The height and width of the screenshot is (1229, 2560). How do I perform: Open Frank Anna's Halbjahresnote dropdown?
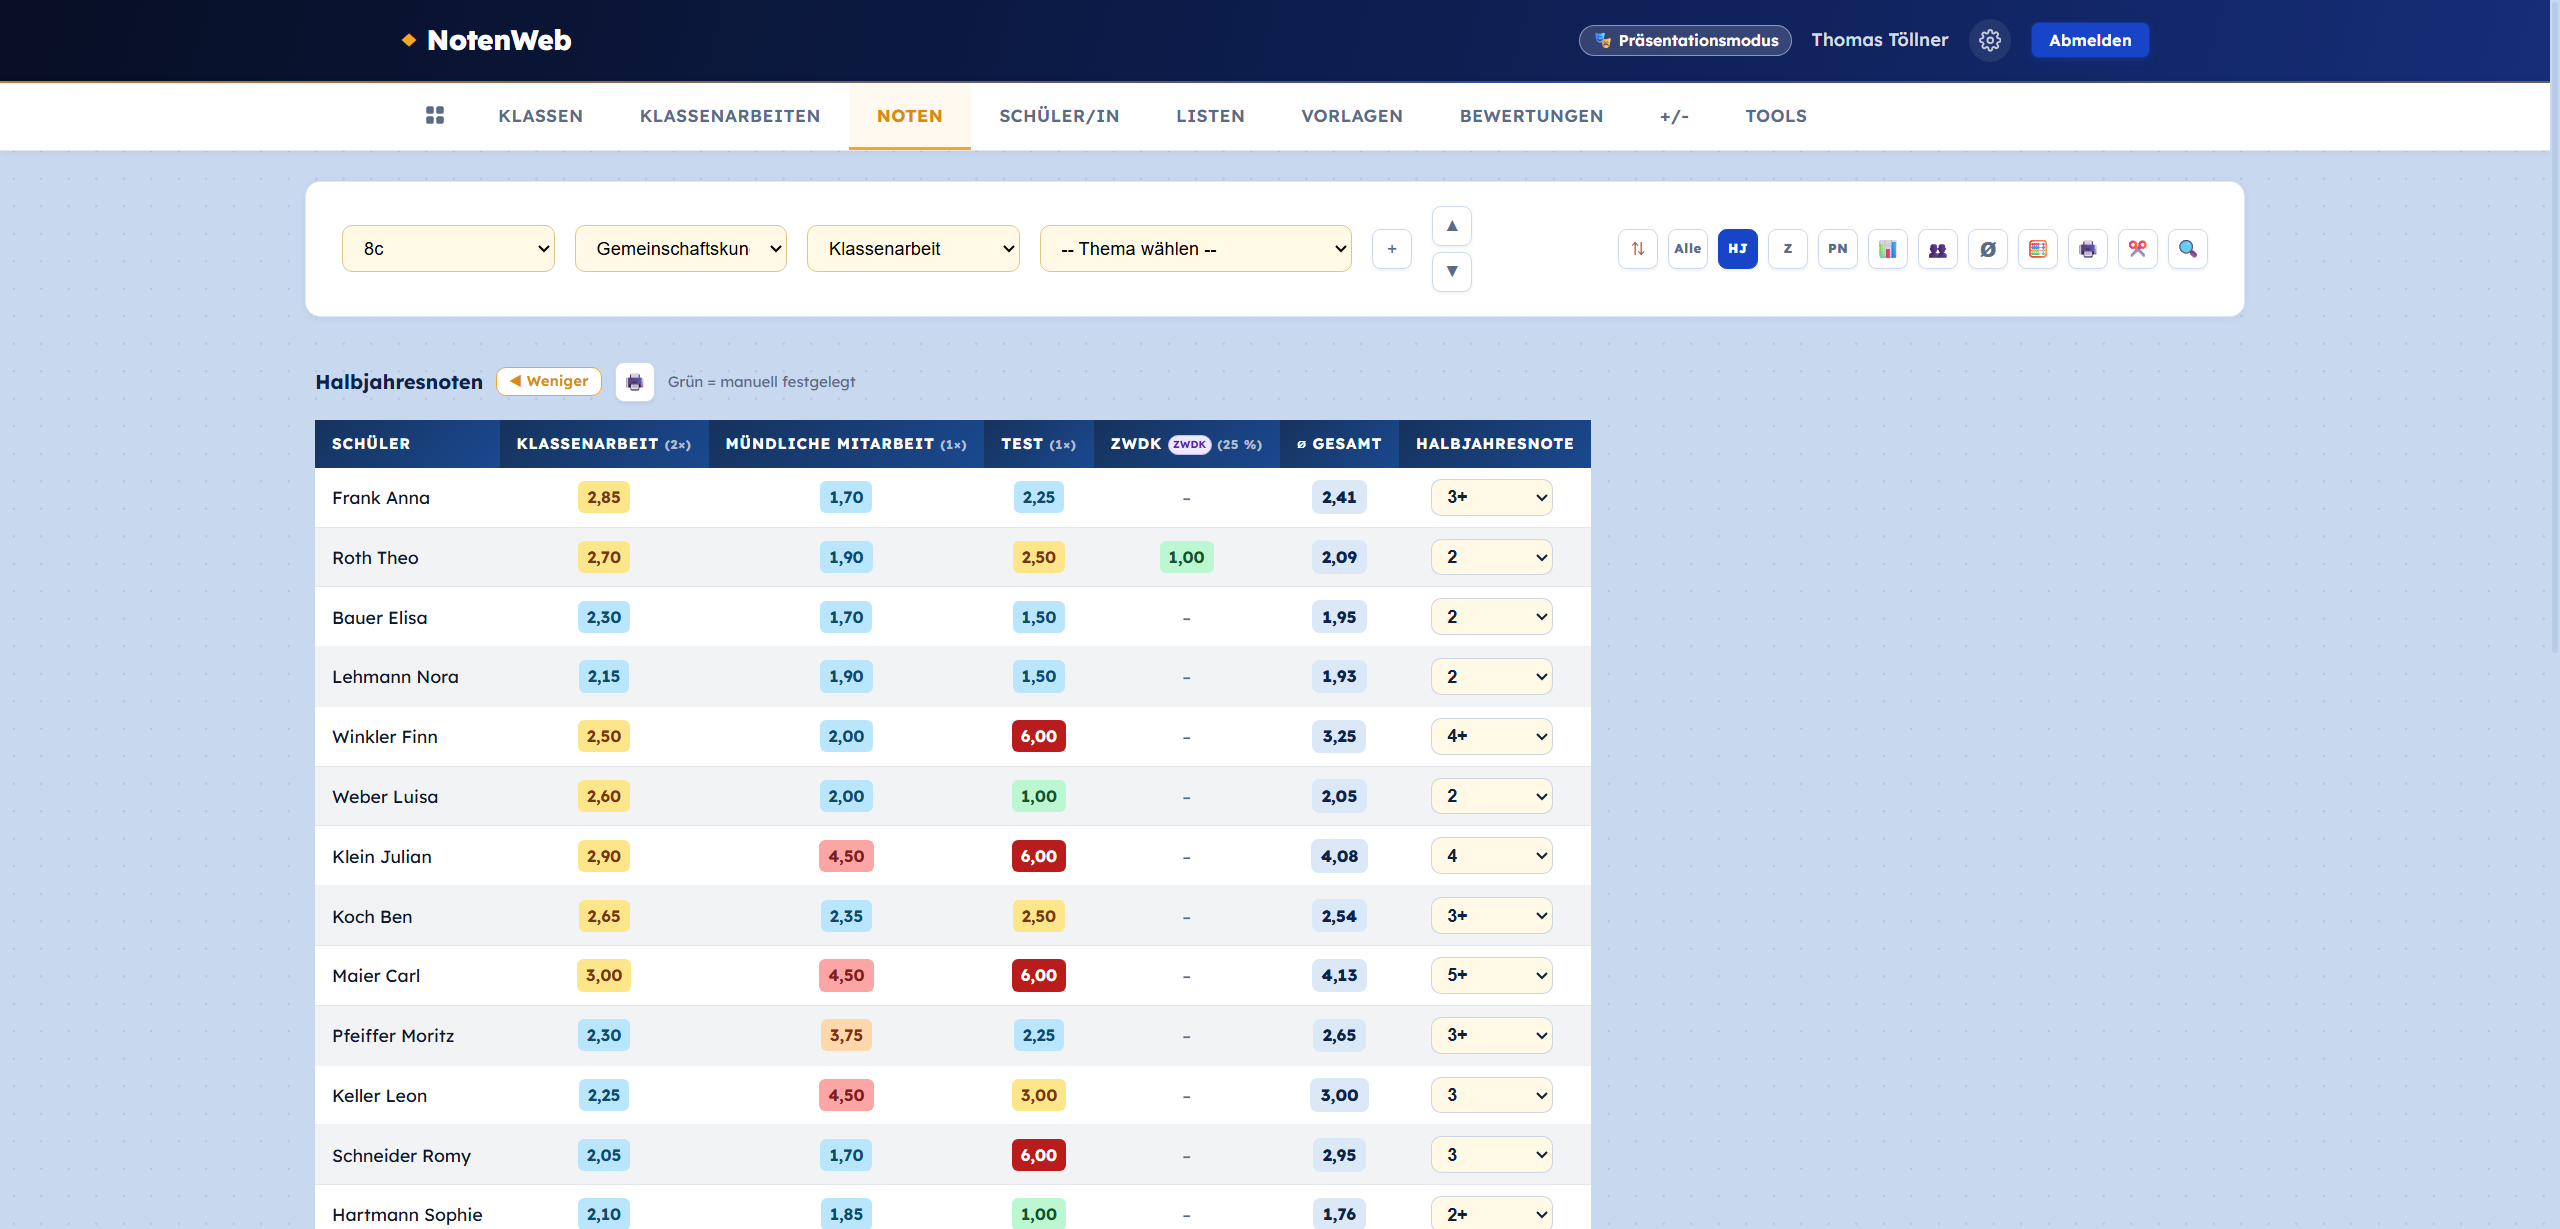(1491, 497)
